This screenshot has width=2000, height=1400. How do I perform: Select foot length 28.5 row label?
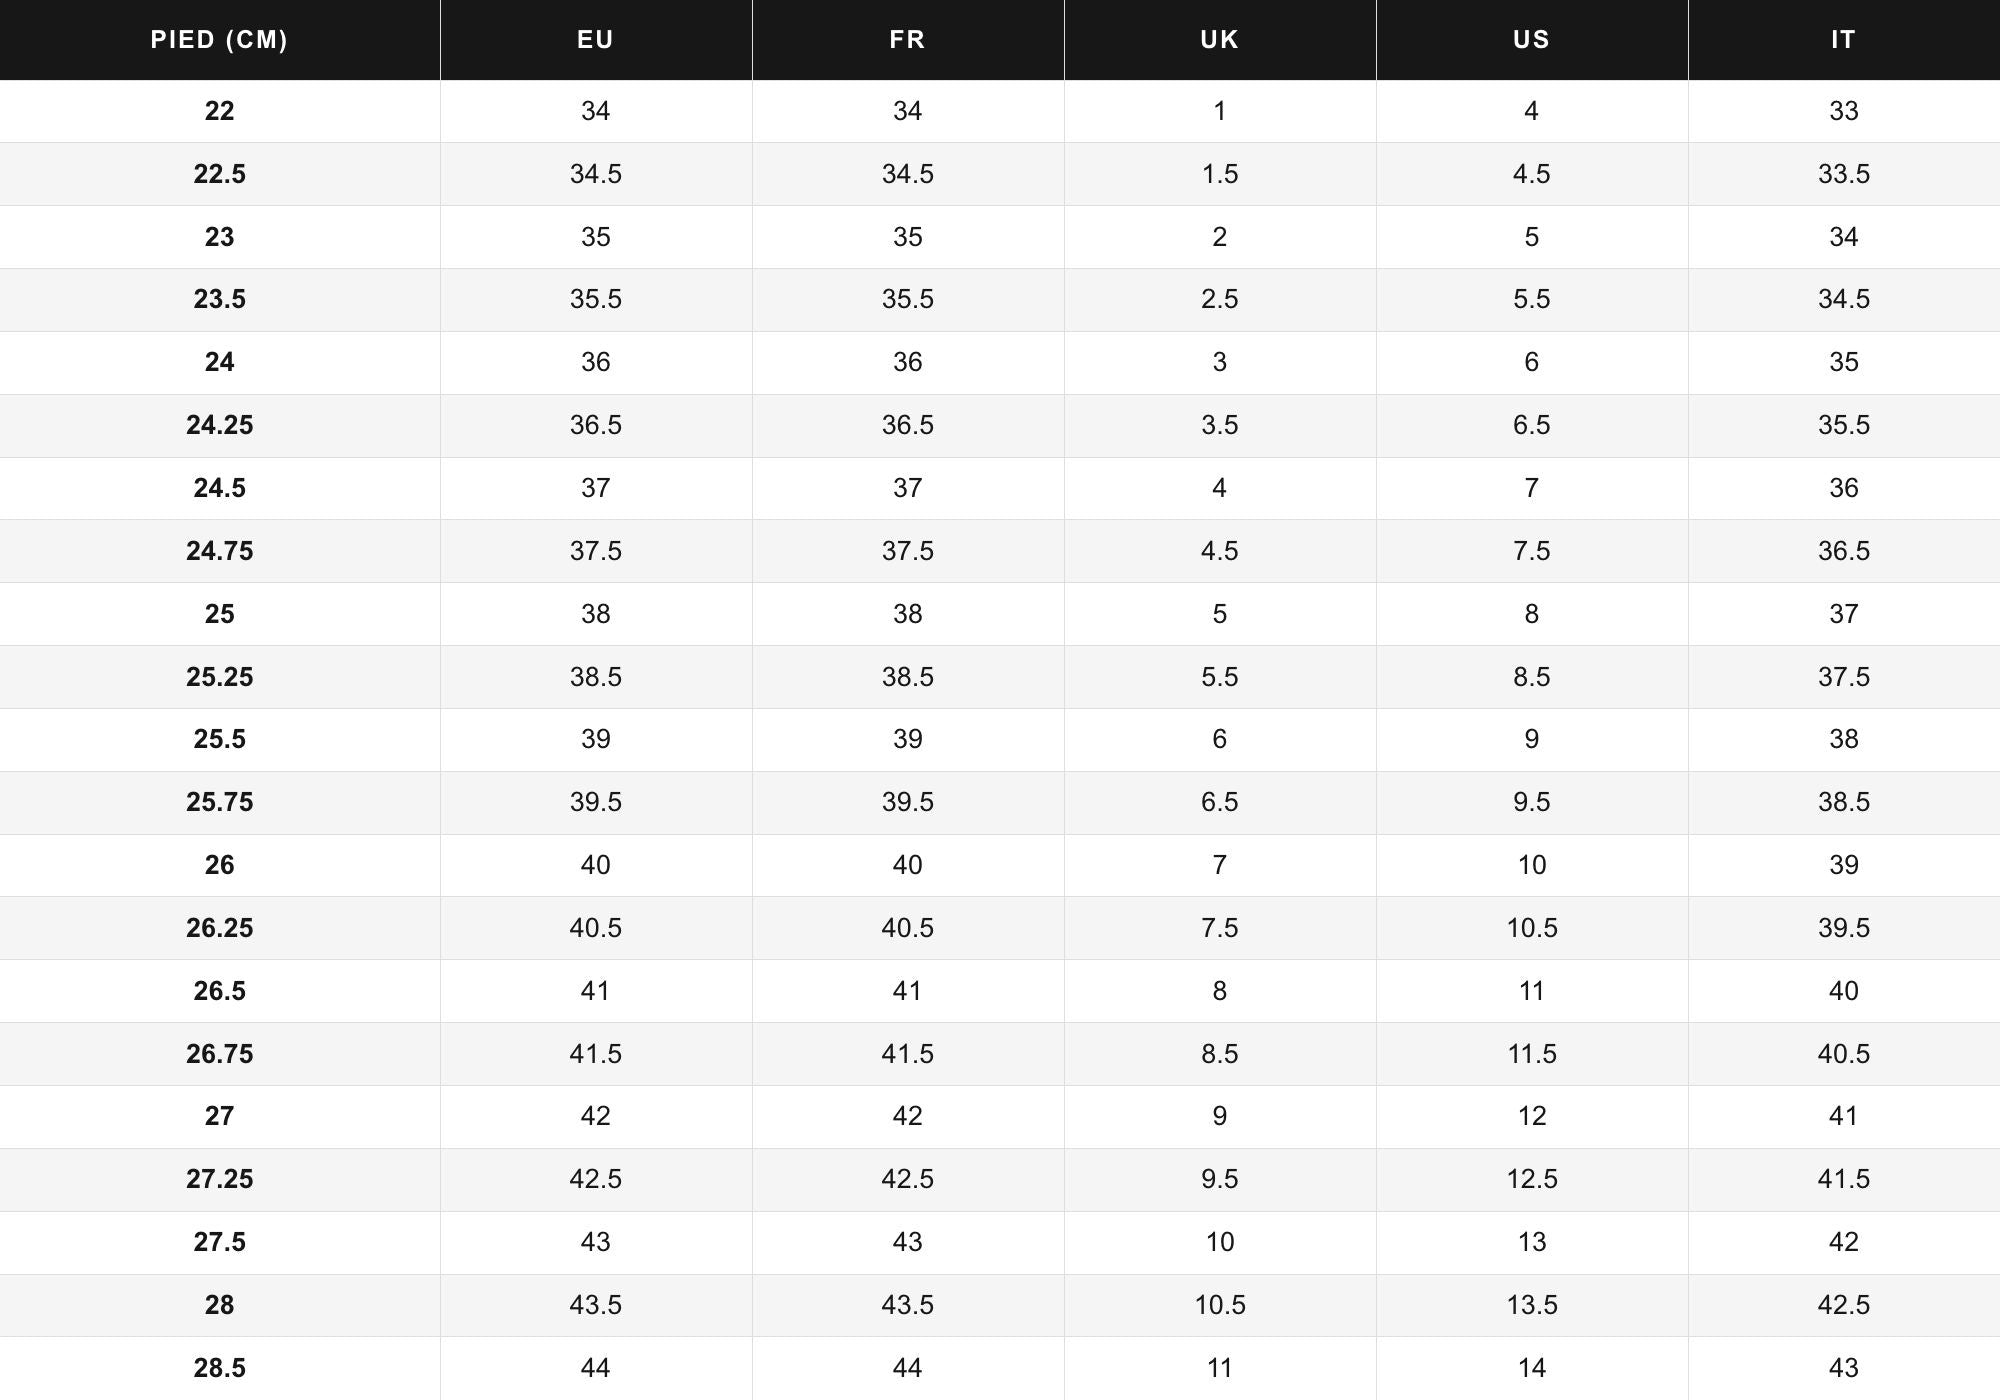(219, 1368)
